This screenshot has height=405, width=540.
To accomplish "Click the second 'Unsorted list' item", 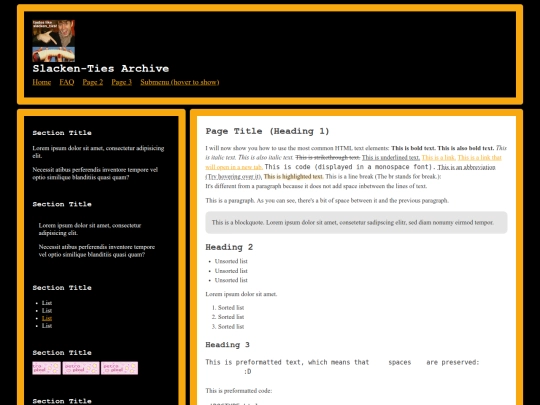I will pos(231,271).
